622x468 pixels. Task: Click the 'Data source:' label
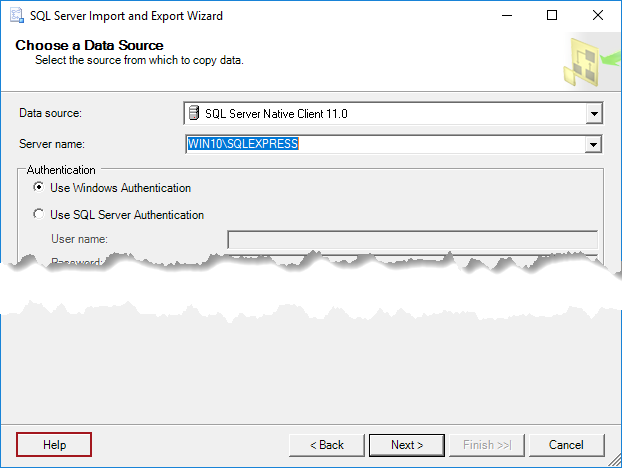click(x=50, y=113)
